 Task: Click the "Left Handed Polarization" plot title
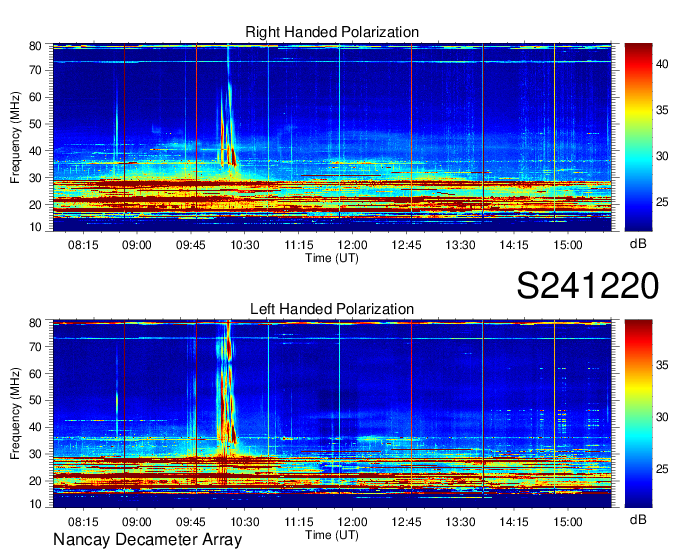click(332, 309)
